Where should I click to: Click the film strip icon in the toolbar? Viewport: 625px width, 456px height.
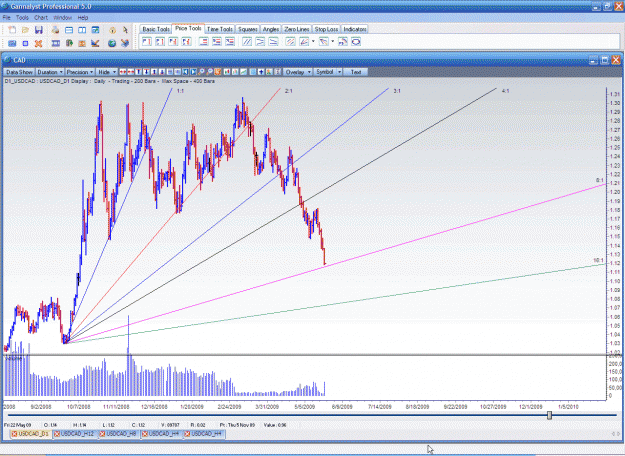tap(56, 43)
